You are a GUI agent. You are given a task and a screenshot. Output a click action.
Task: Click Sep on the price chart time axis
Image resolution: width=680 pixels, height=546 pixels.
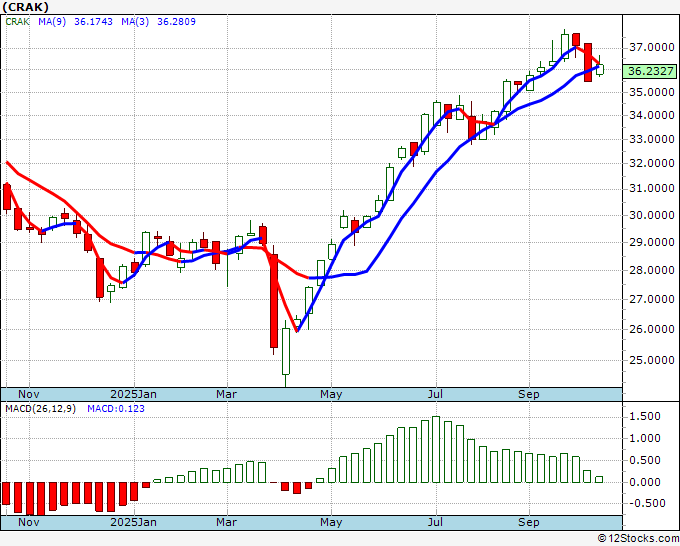coord(529,394)
